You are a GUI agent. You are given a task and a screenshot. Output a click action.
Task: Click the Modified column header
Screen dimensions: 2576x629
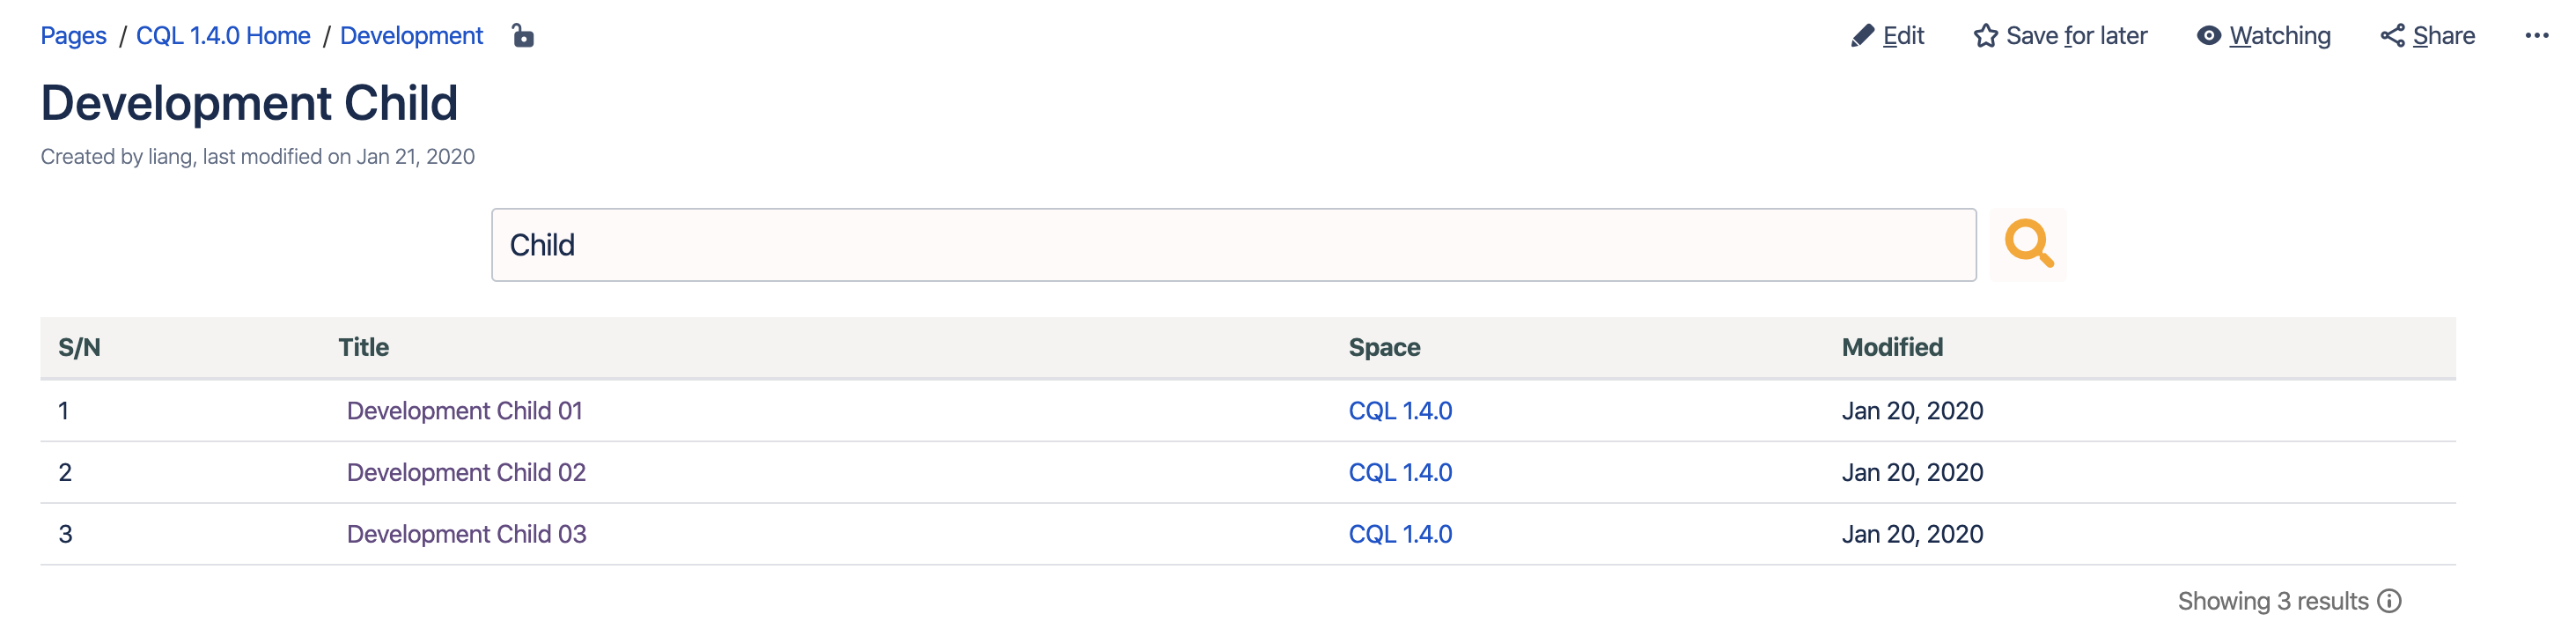tap(1892, 347)
